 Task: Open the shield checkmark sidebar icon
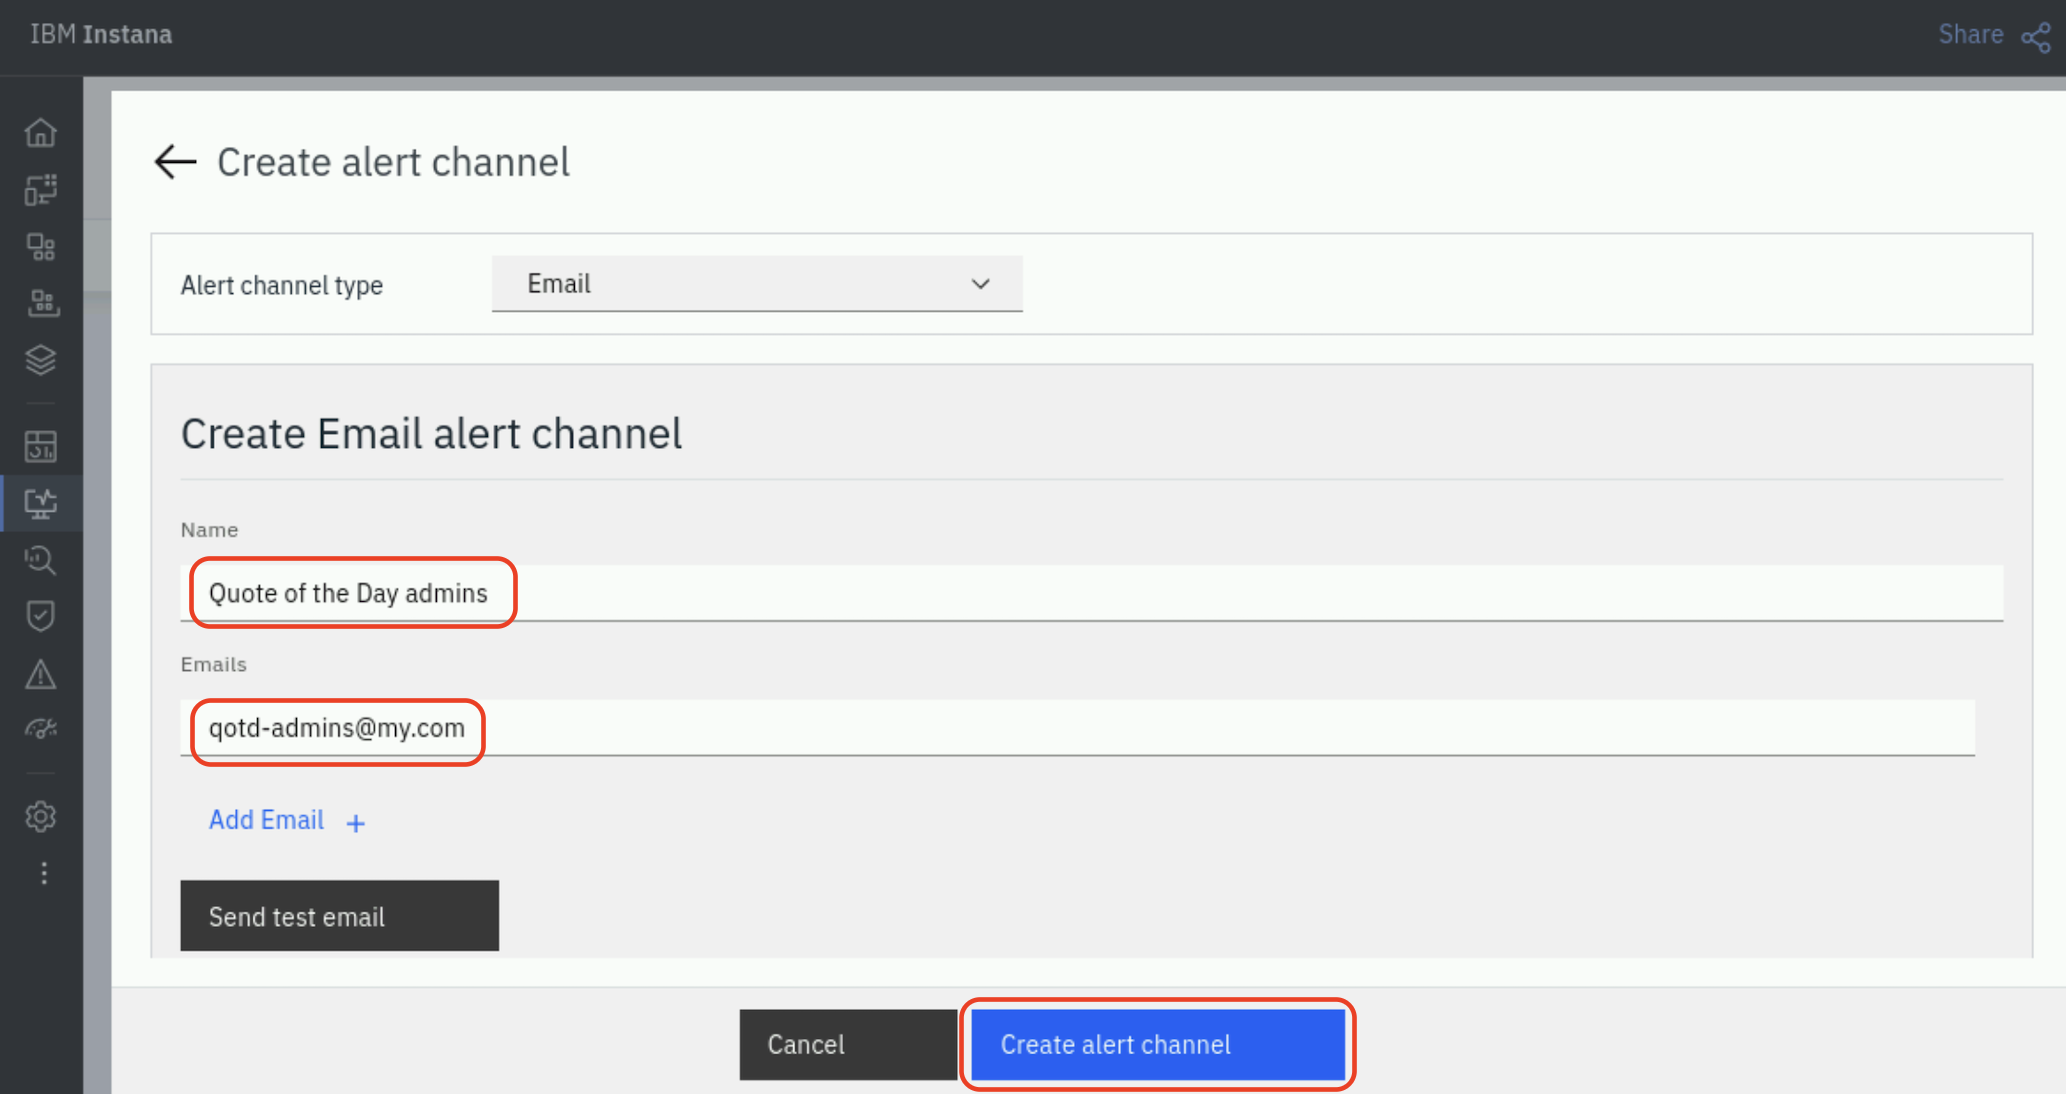41,617
